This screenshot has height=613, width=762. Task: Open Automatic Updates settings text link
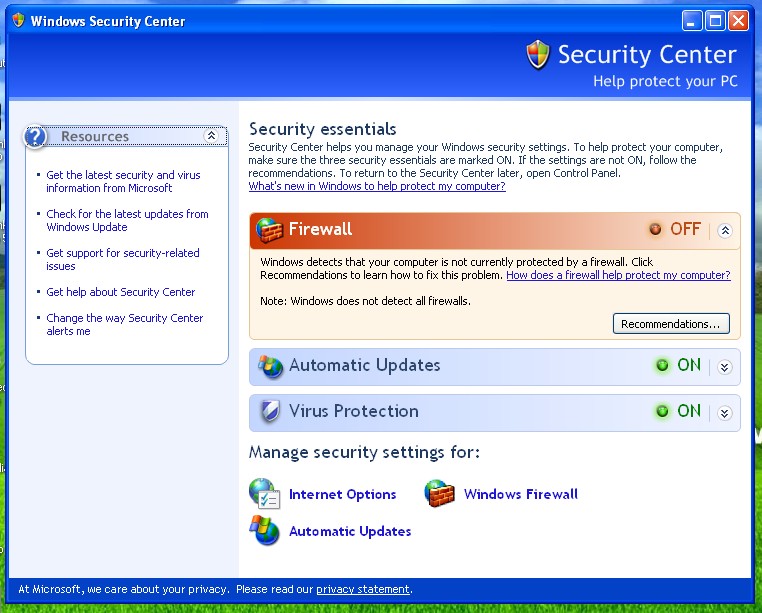[350, 531]
